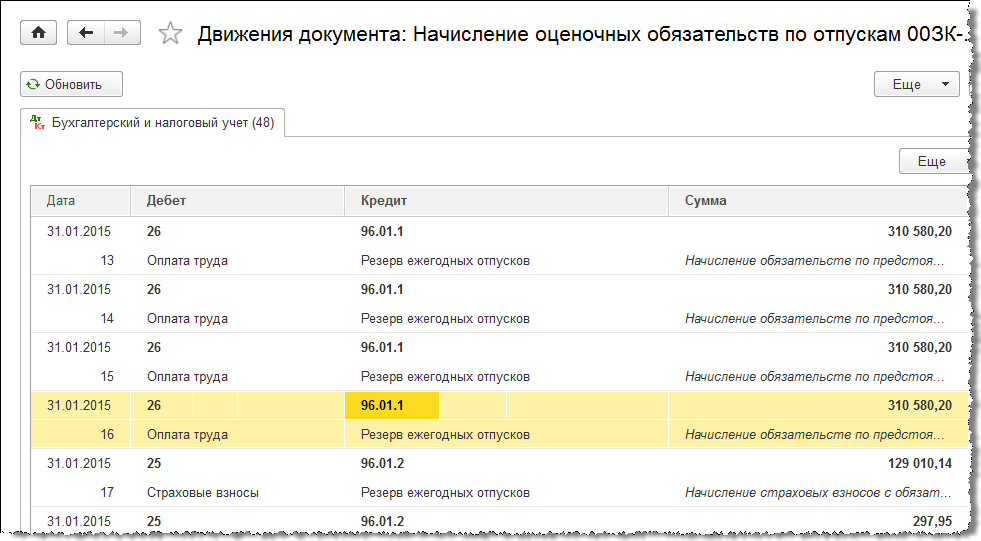Open the lower Еще menu in the tab
Screen dimensions: 981x541
coord(932,161)
